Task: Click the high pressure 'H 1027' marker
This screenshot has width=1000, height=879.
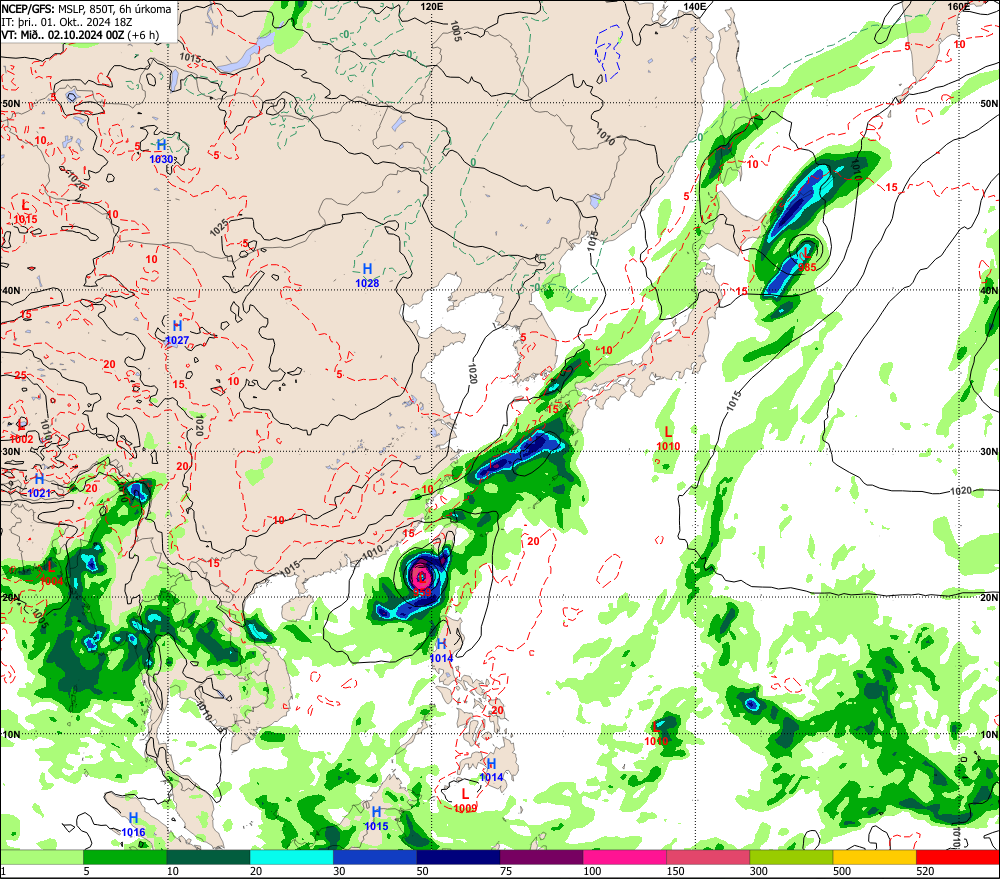Action: [x=177, y=332]
